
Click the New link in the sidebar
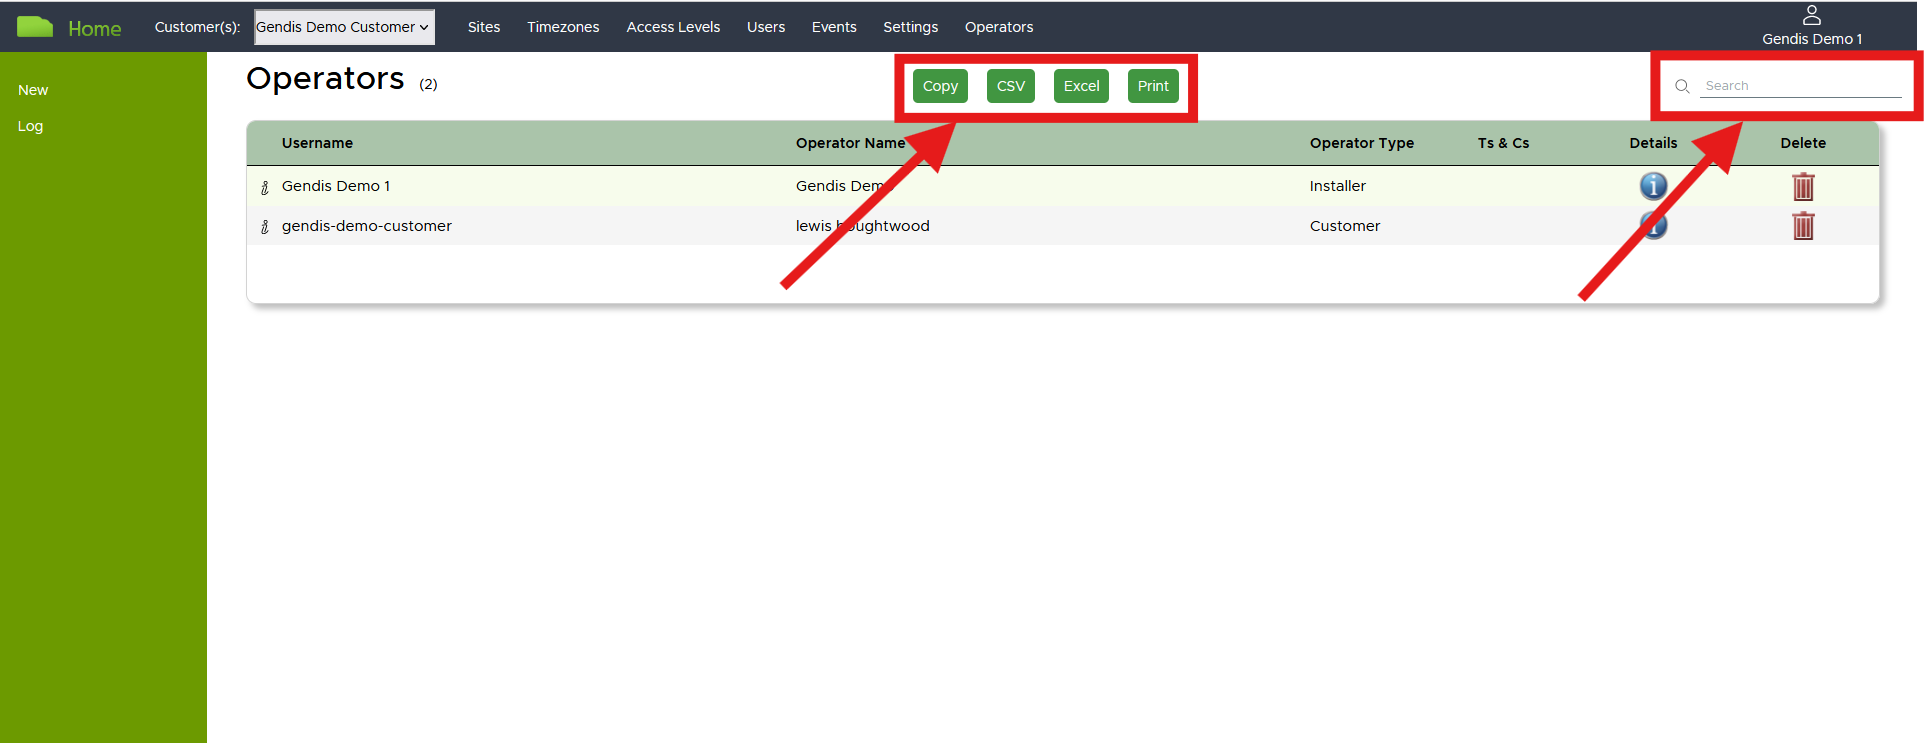[x=33, y=90]
